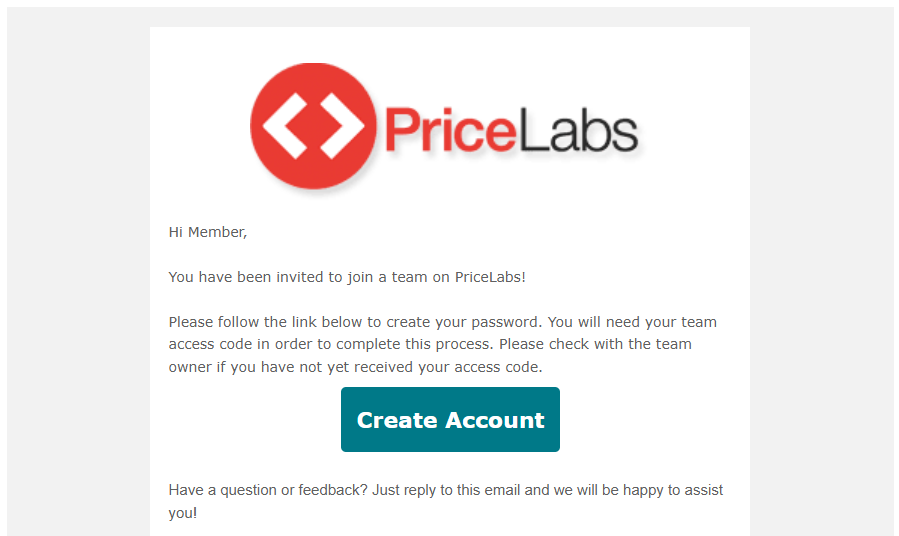This screenshot has height=536, width=899.
Task: Click the left white angle bracket in logo
Action: pos(285,126)
